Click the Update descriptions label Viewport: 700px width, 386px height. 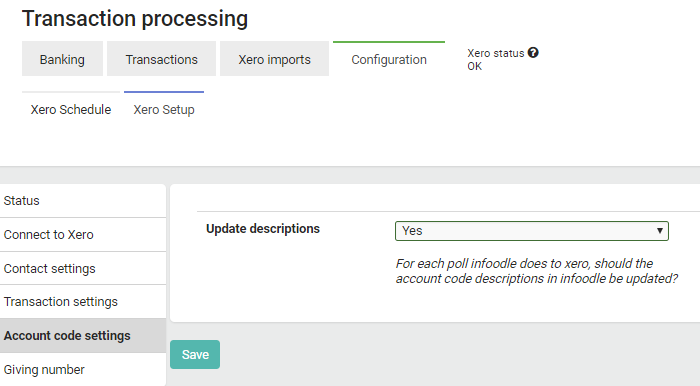point(263,228)
